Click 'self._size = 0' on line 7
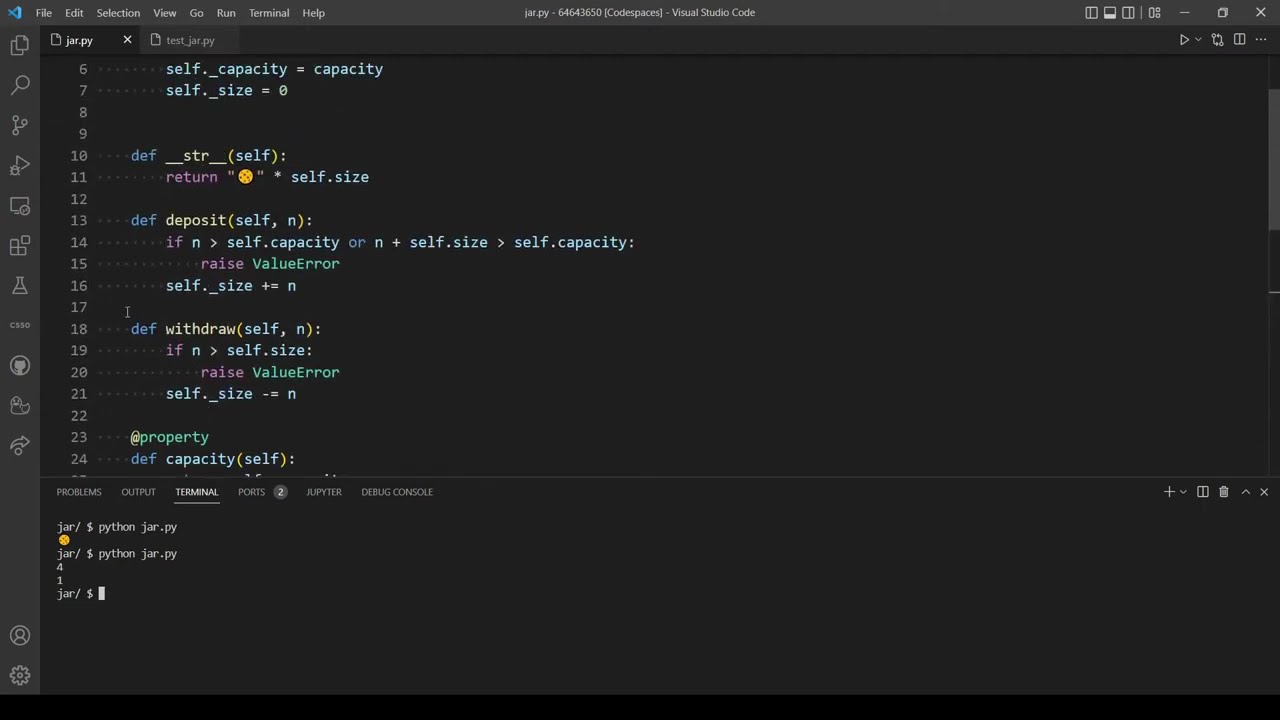Screen dimensions: 1280x720 pos(227,90)
